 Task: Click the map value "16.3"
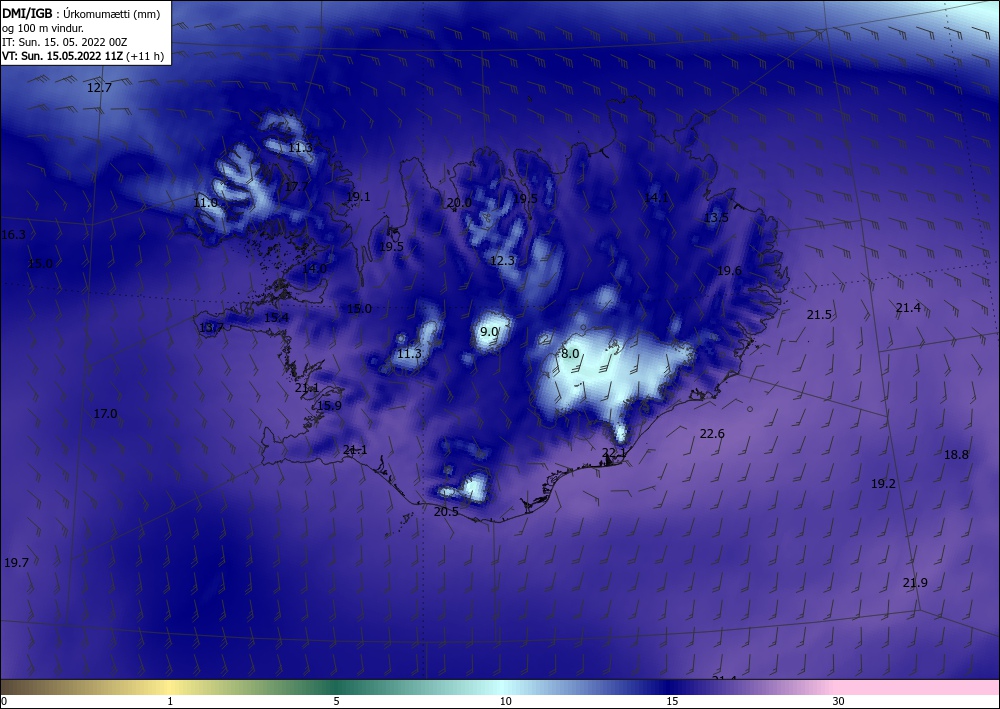click(13, 235)
